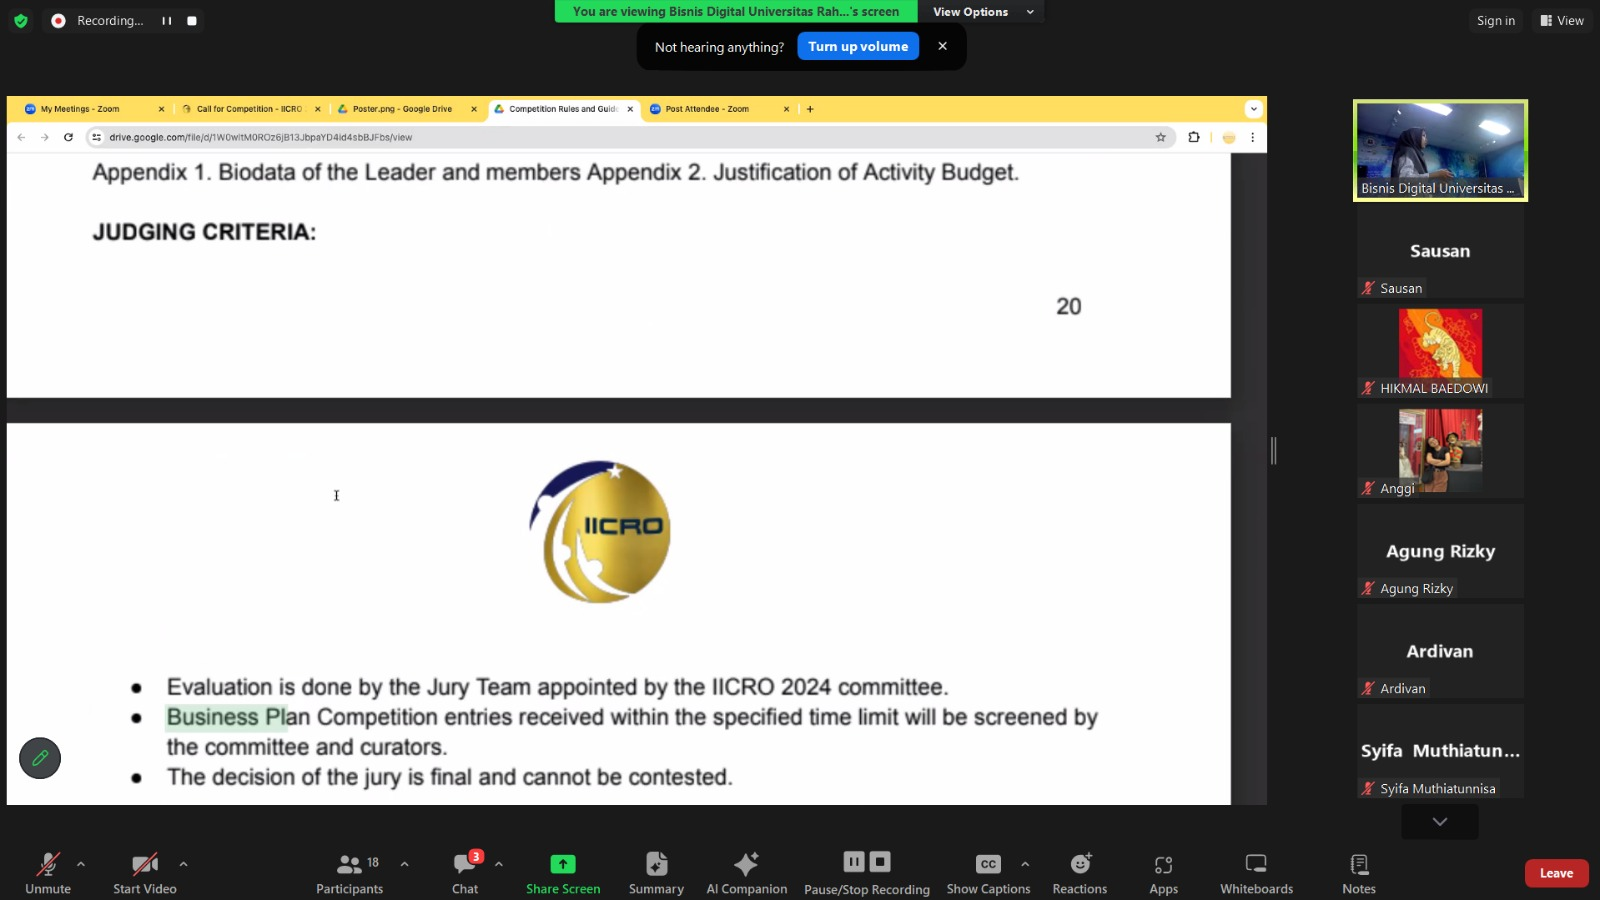Expand the captions options arrow

pos(1025,864)
